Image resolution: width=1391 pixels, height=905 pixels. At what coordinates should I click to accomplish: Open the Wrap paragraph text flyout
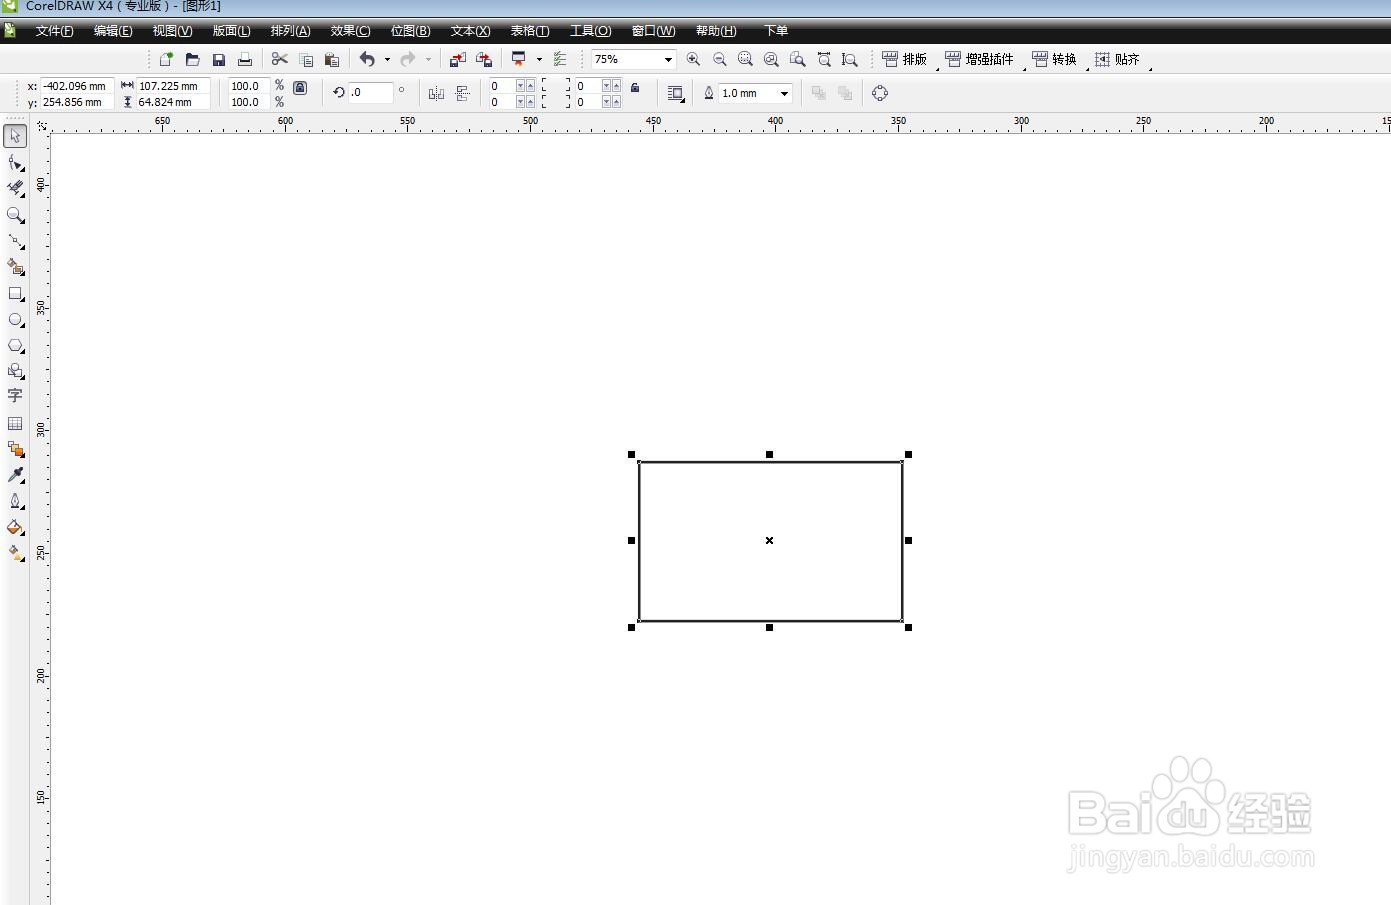click(x=675, y=93)
